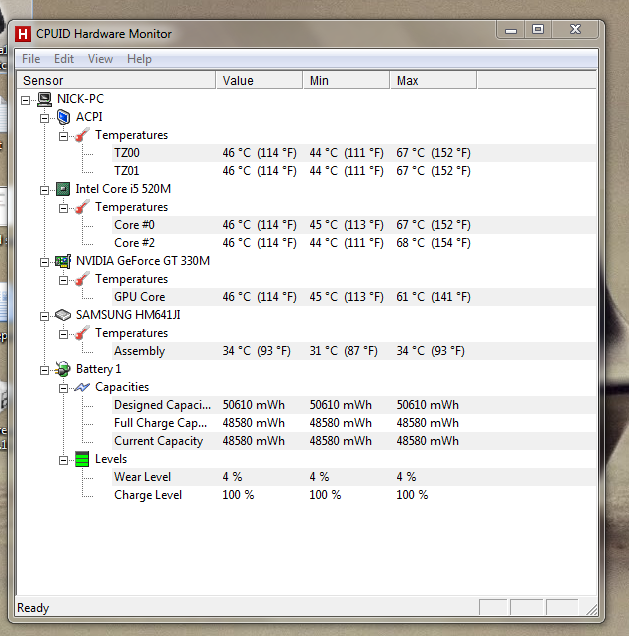The width and height of the screenshot is (629, 636).
Task: Click the Max column header
Action: (434, 80)
